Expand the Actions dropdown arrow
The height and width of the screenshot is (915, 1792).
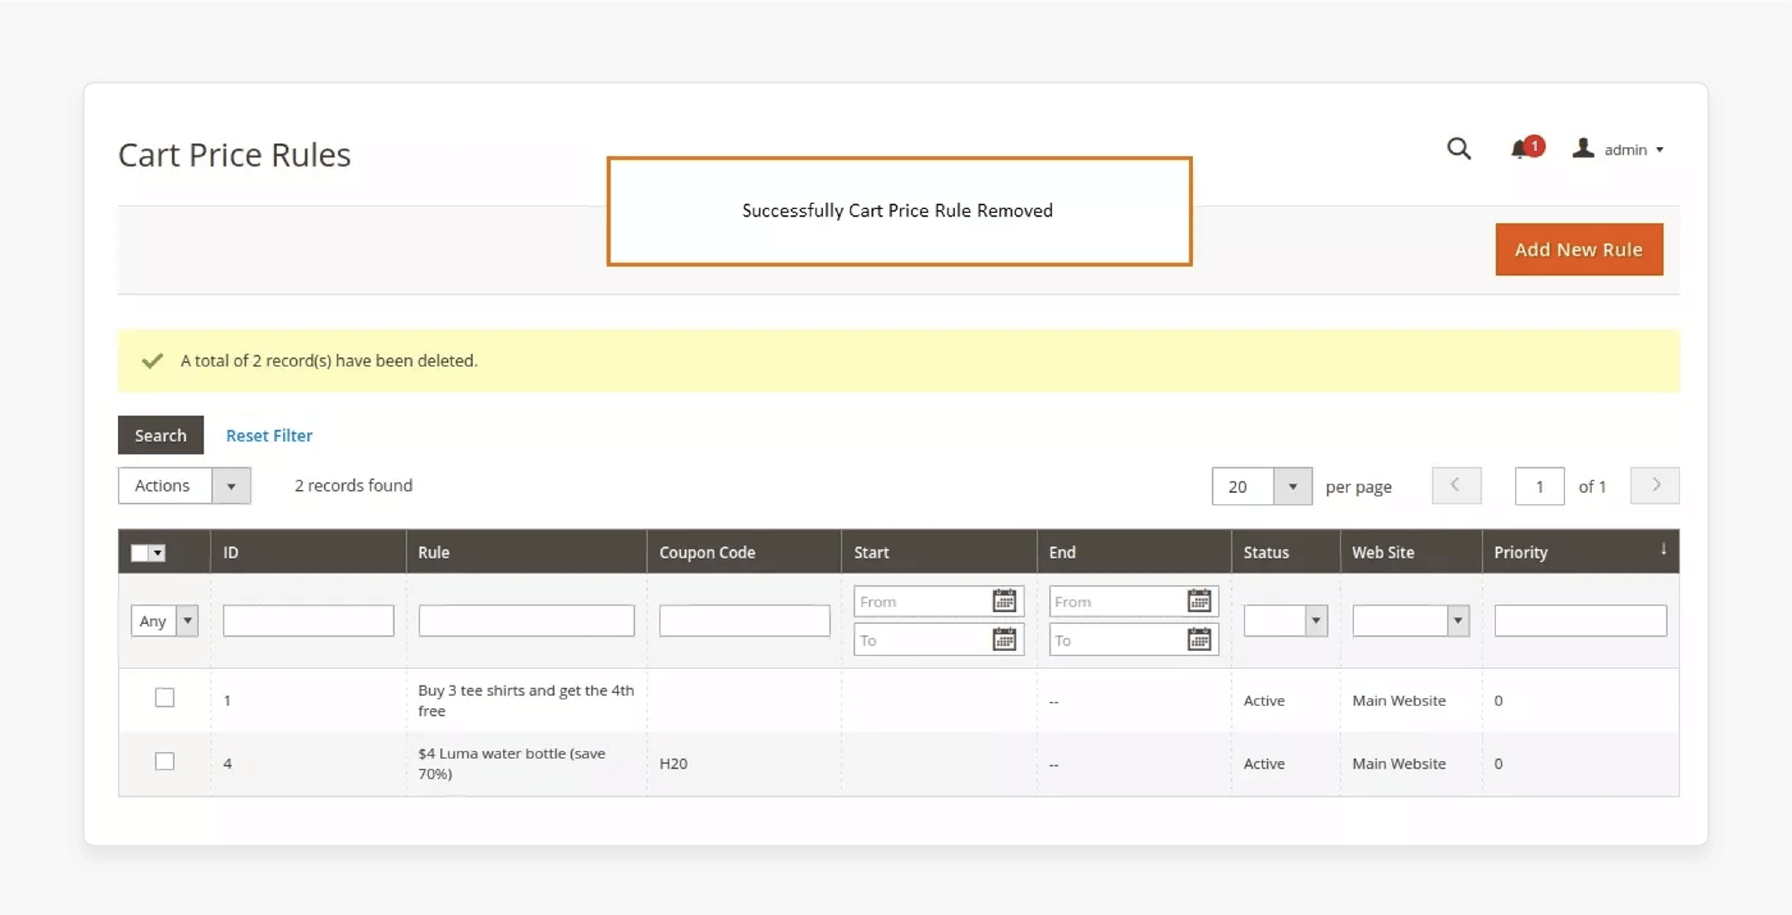point(231,486)
